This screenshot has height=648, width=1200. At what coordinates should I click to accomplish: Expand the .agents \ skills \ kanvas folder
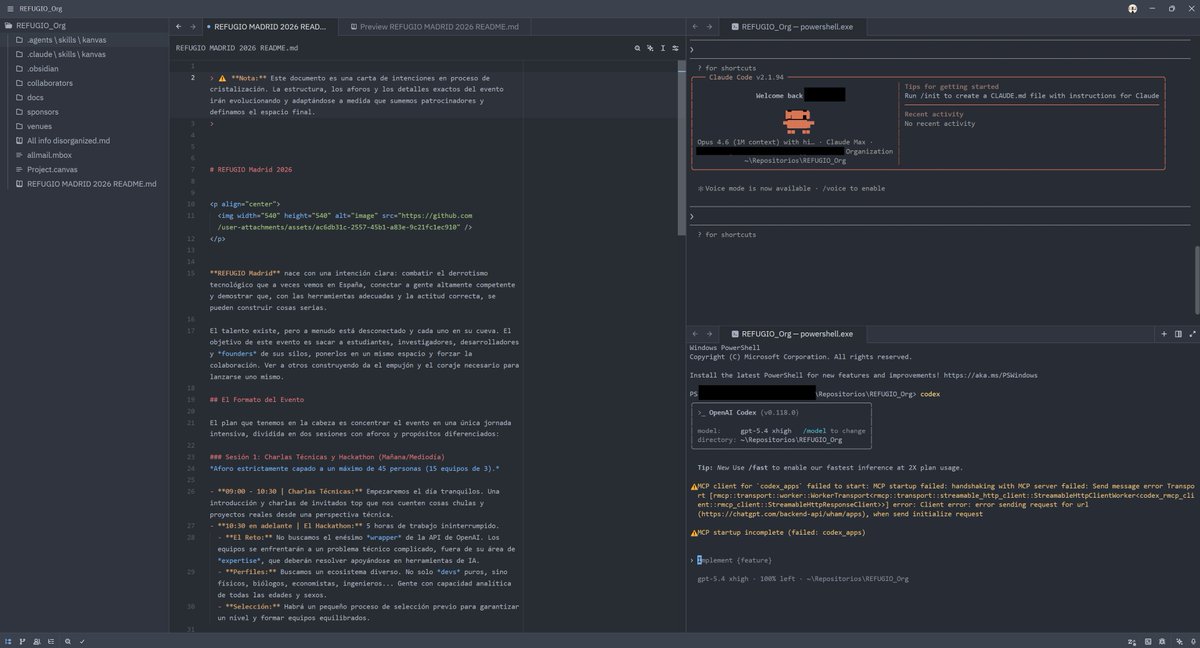(85, 40)
